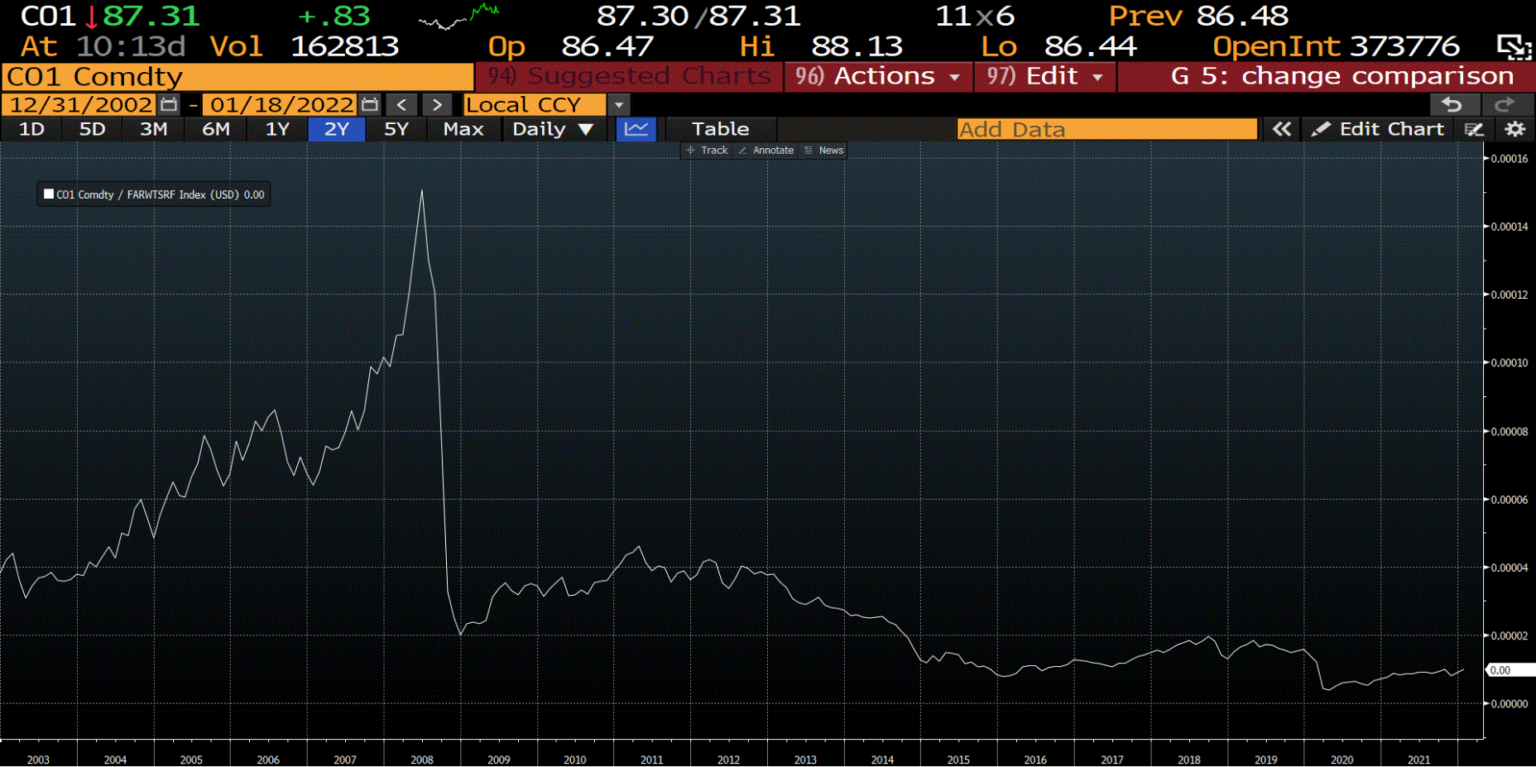The width and height of the screenshot is (1536, 767).
Task: Click the Table button
Action: (720, 128)
